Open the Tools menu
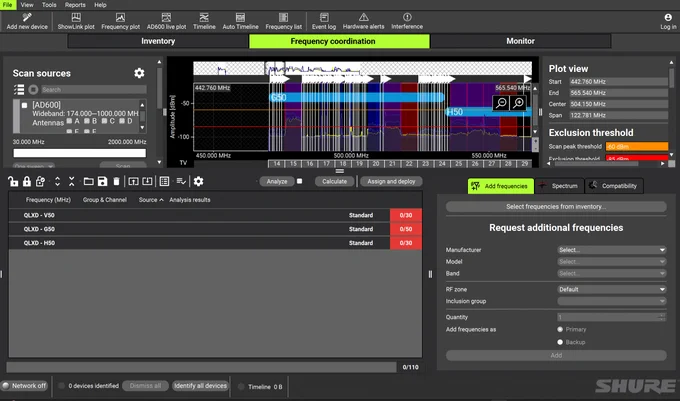680x401 pixels. pos(49,5)
